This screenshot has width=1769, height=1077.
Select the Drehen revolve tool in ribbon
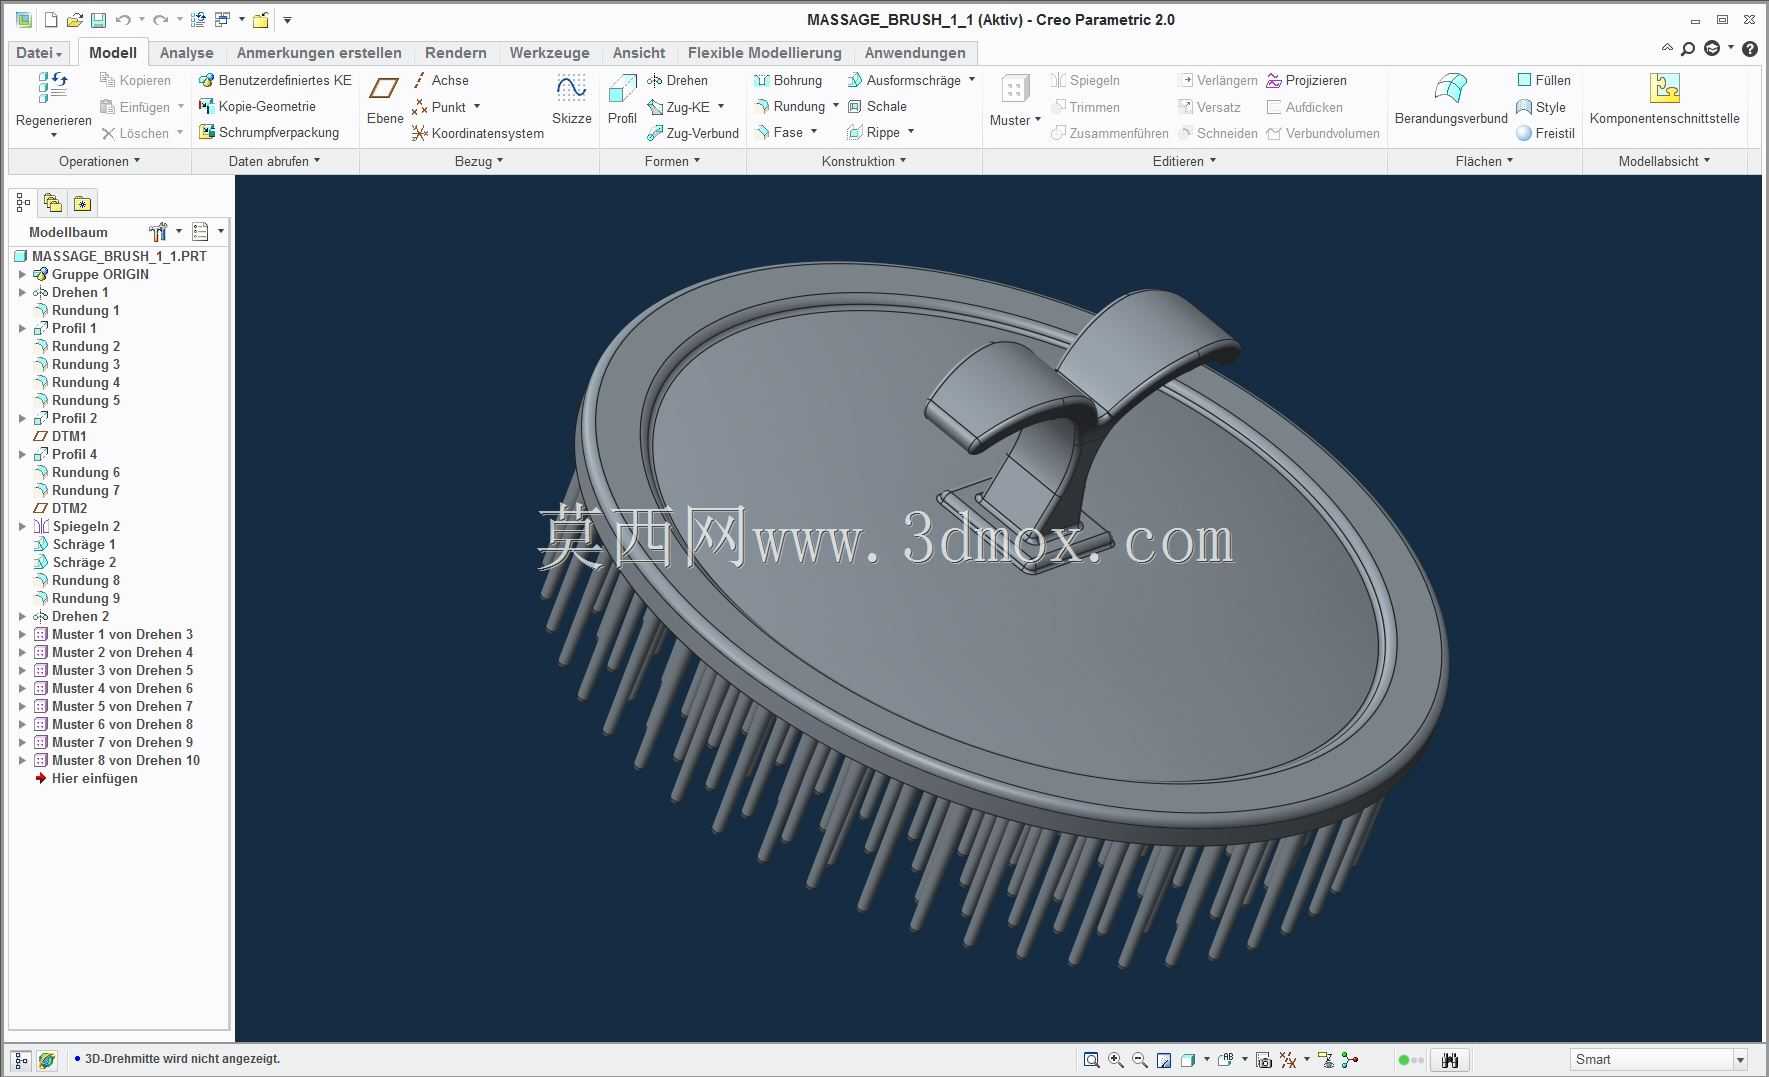tap(677, 80)
